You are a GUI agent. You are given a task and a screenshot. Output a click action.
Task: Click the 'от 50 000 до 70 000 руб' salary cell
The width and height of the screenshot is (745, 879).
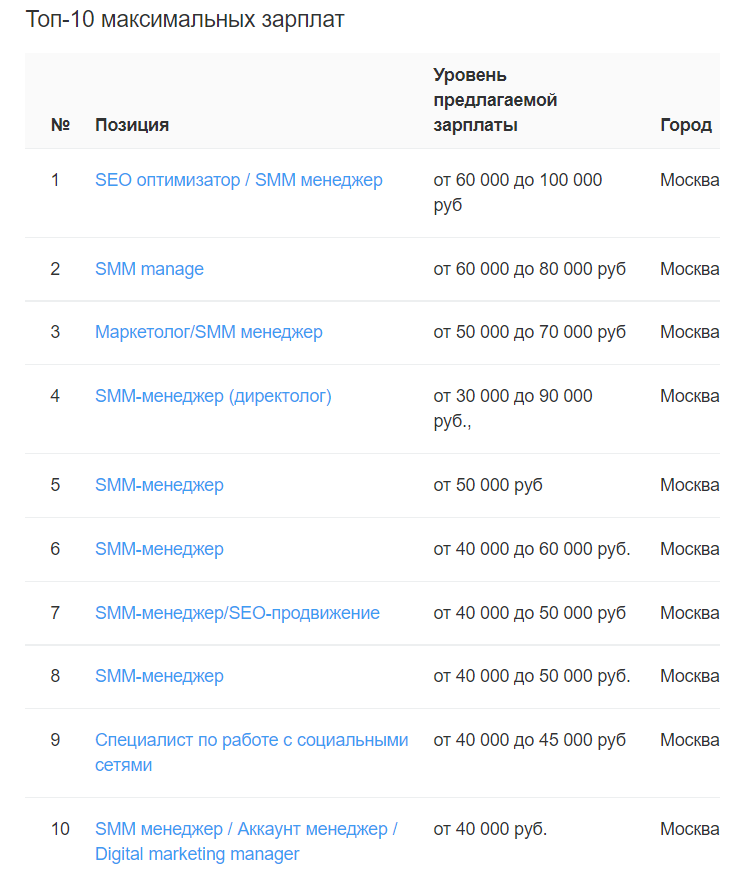tap(529, 332)
